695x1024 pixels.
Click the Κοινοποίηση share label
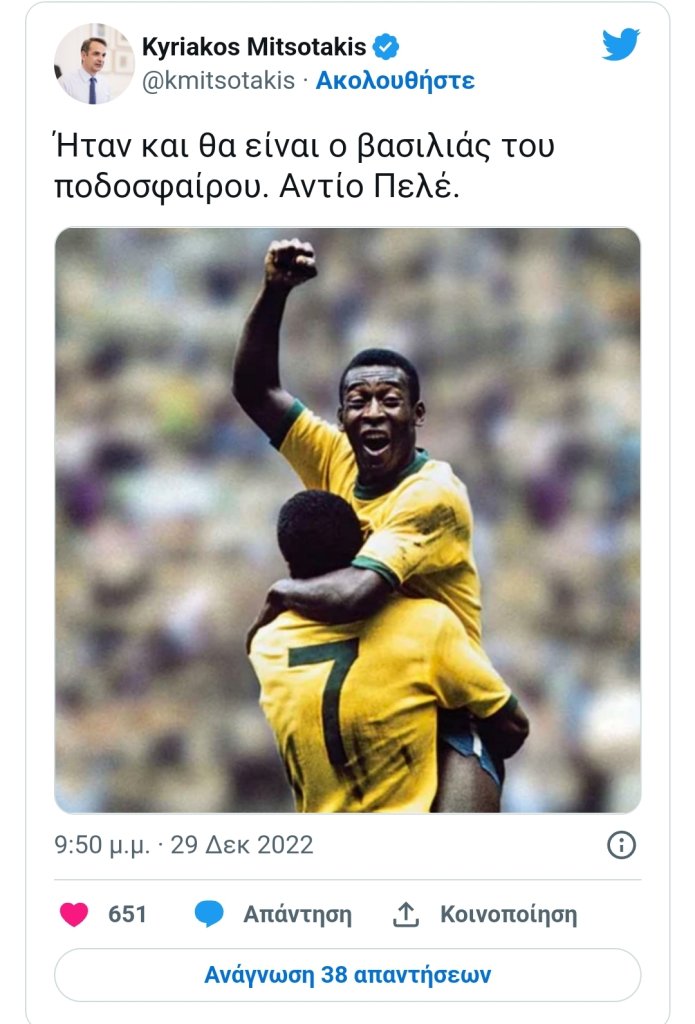509,914
